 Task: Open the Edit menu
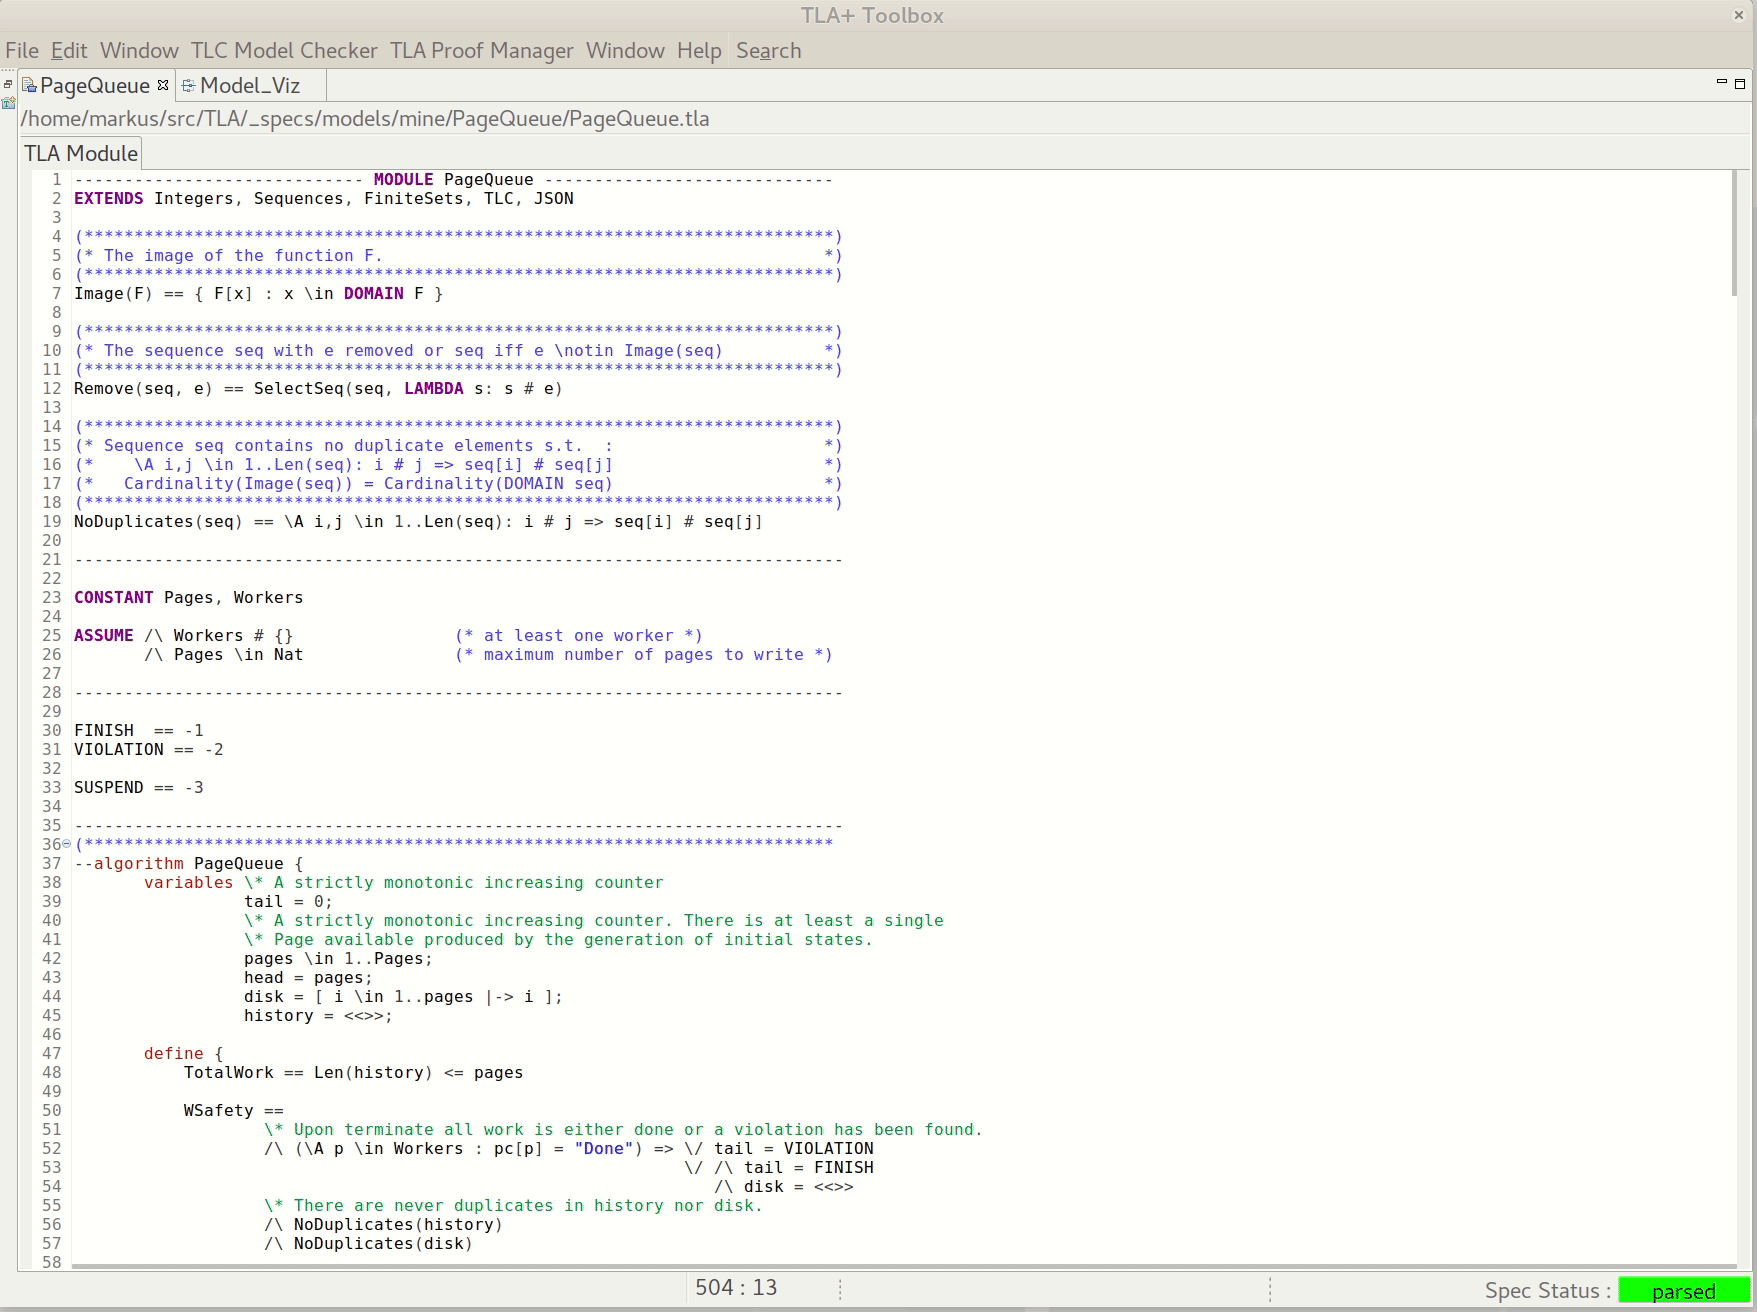click(69, 51)
